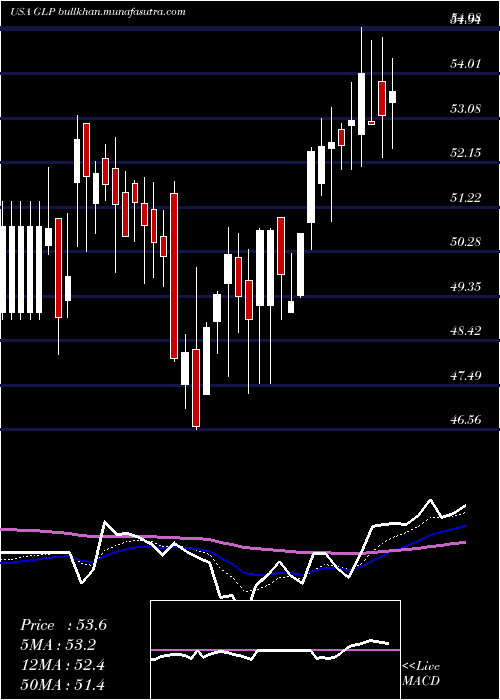500x700 pixels.
Task: Click the '5MA : 53.2' readout
Action: [x=59, y=645]
